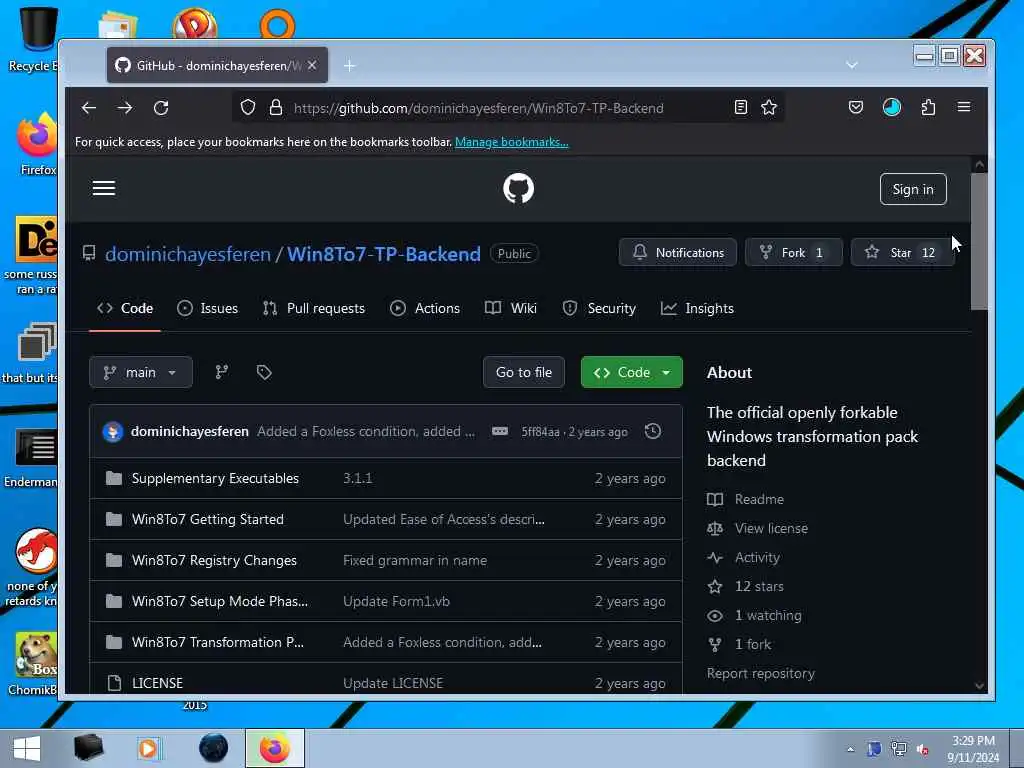
Task: Click the Report repository link
Action: (x=761, y=673)
